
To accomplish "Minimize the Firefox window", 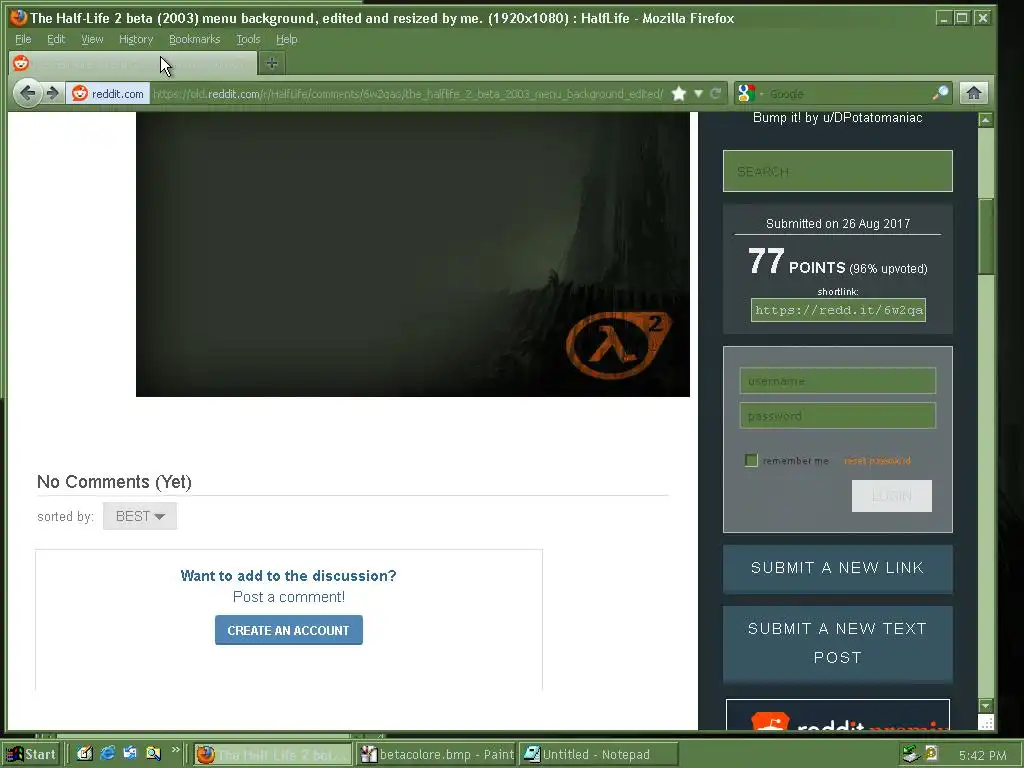I will pyautogui.click(x=944, y=18).
